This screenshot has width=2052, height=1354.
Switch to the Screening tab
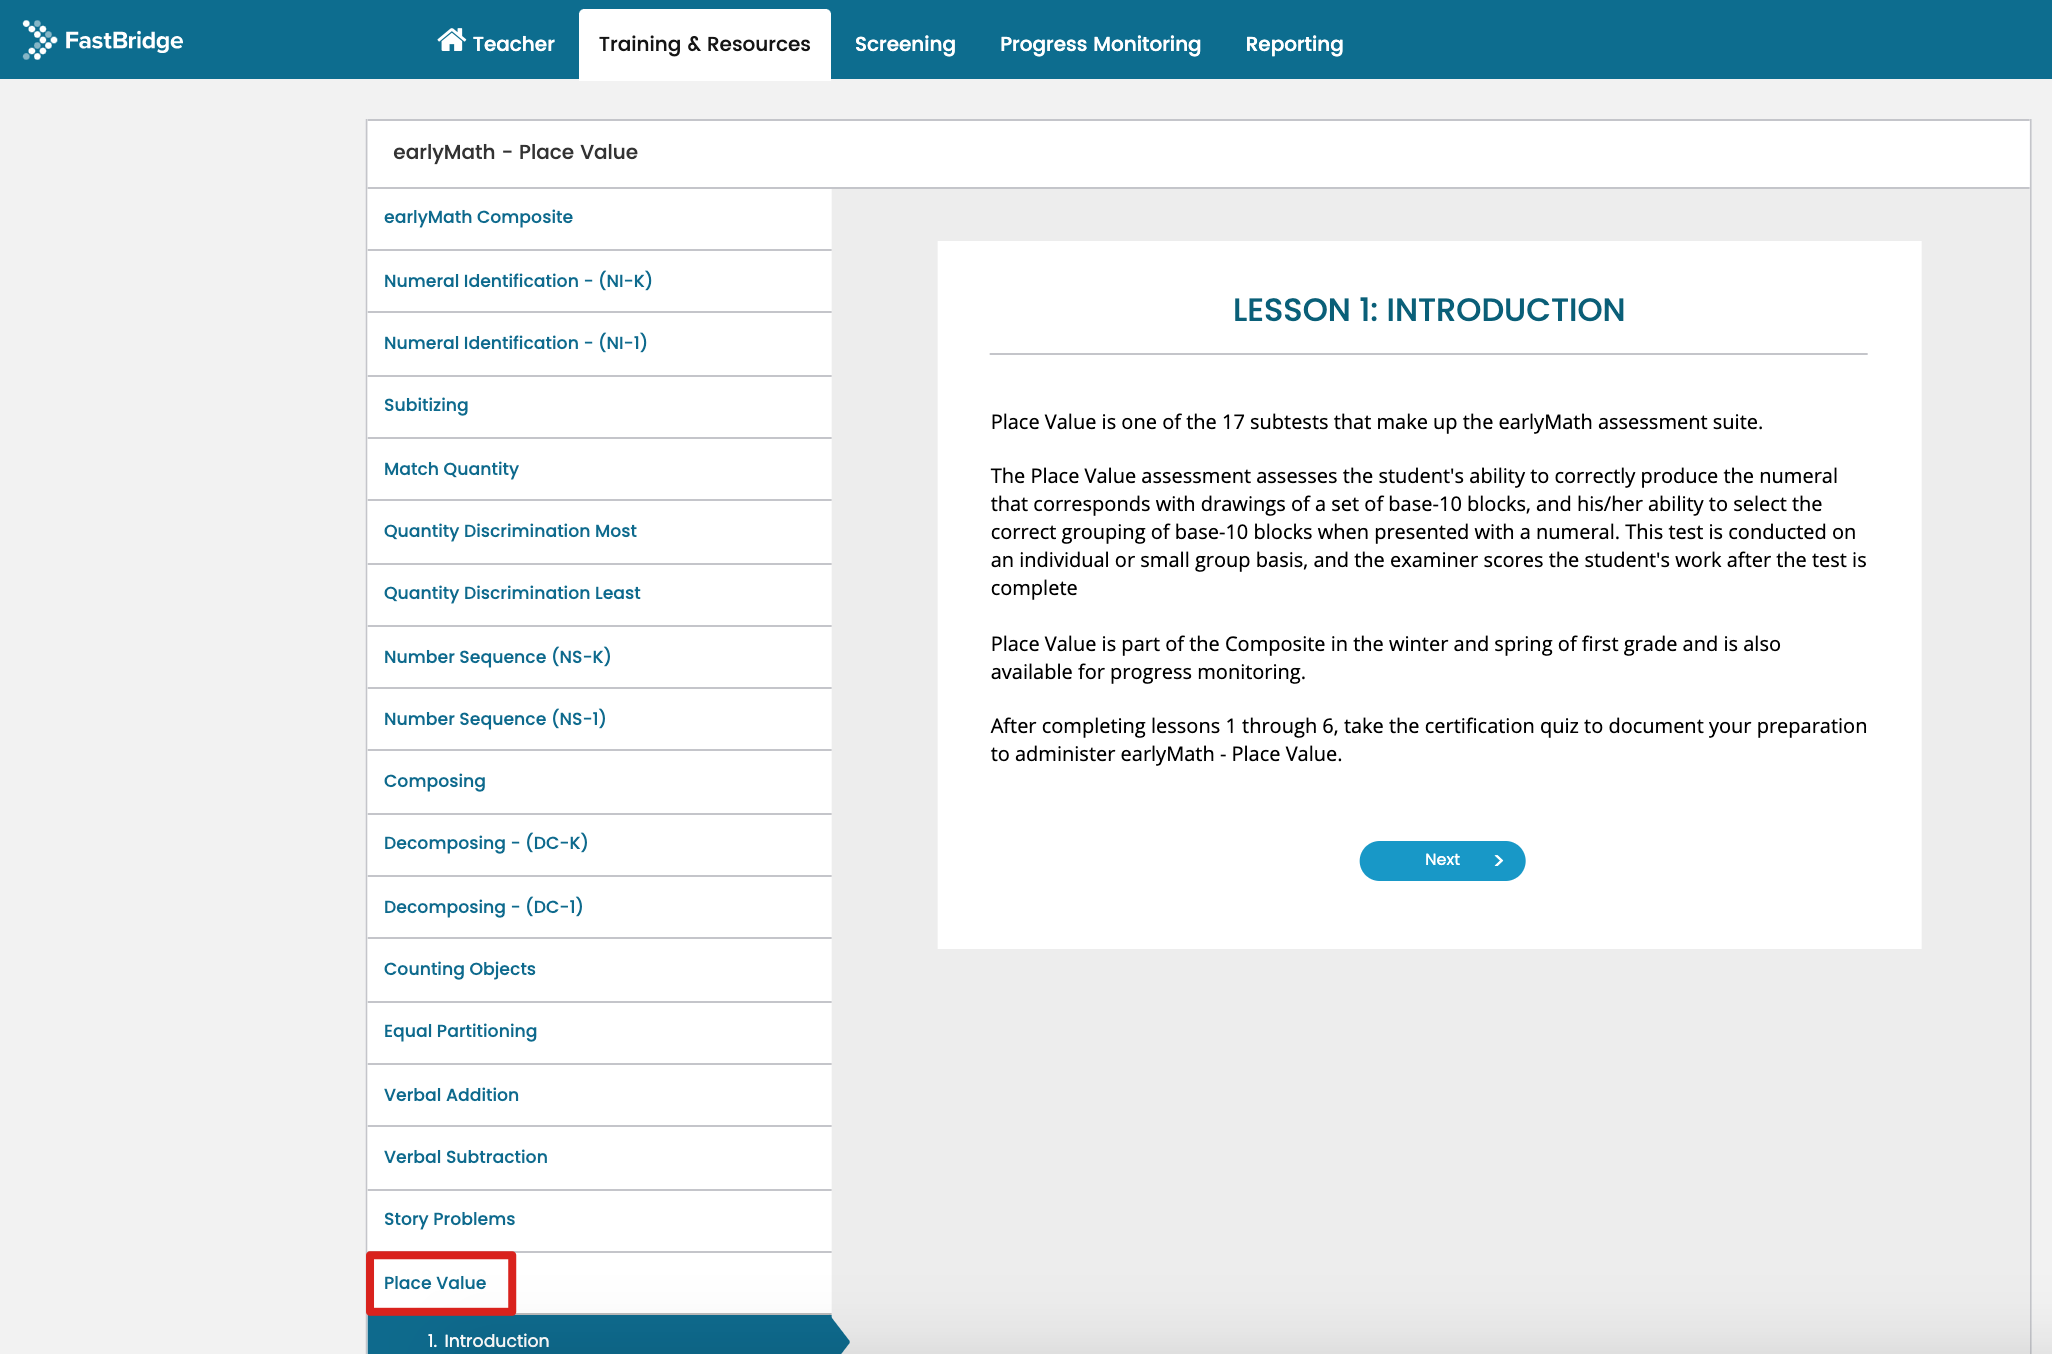click(905, 44)
